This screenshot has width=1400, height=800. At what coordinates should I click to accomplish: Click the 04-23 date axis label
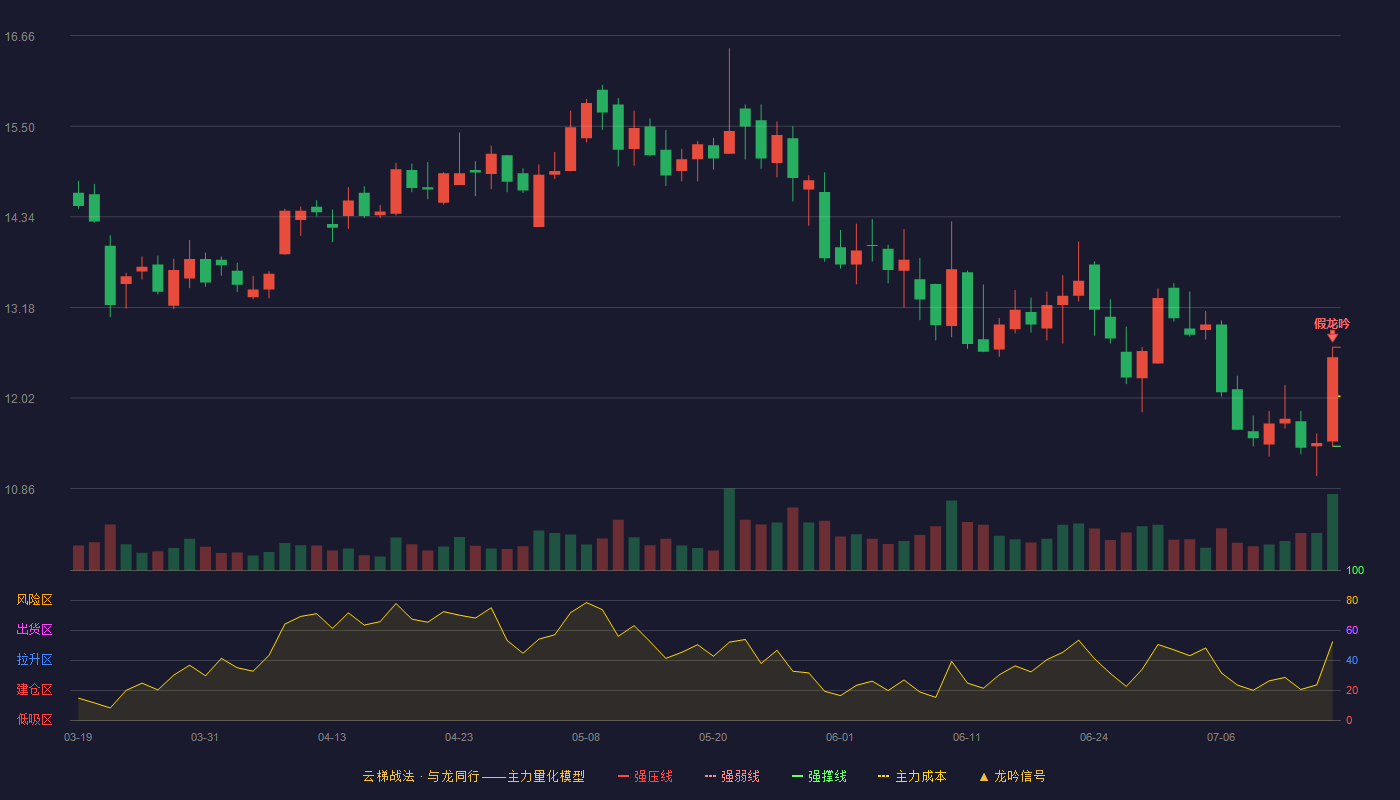(459, 737)
